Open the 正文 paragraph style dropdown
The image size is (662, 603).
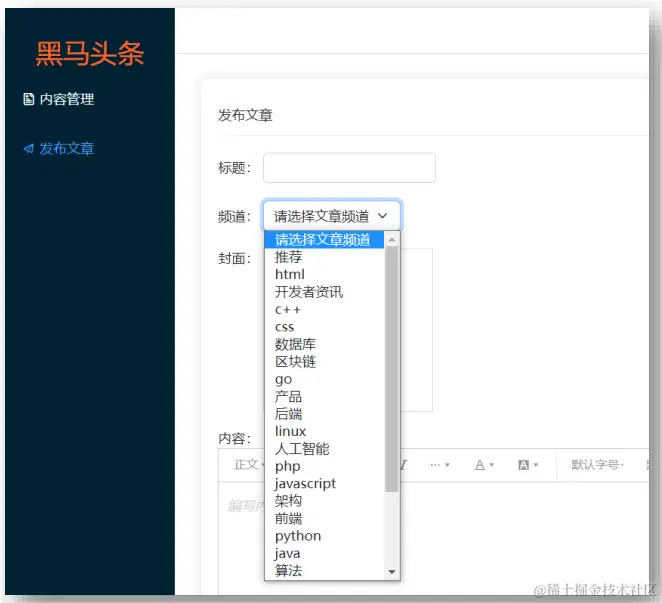pyautogui.click(x=248, y=465)
